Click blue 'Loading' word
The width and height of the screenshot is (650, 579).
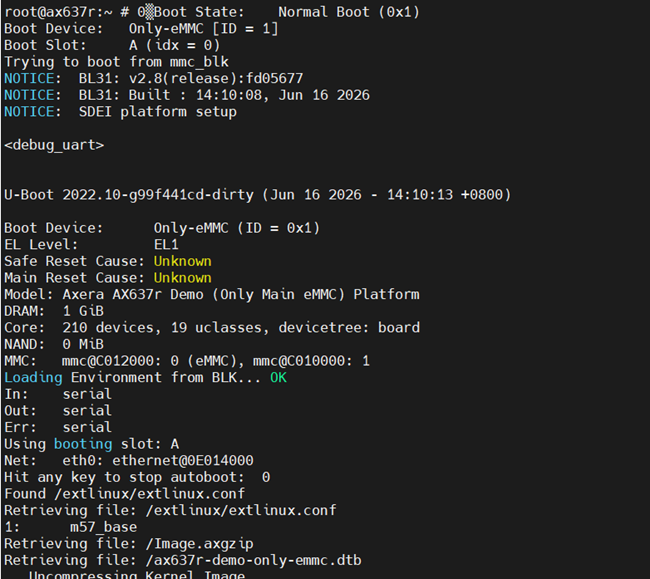coord(33,377)
